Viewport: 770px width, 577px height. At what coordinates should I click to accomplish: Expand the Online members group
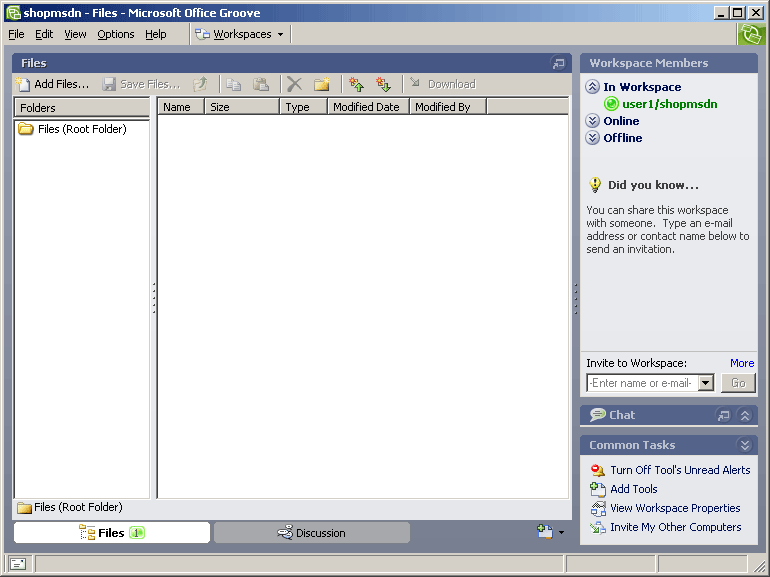pyautogui.click(x=593, y=121)
